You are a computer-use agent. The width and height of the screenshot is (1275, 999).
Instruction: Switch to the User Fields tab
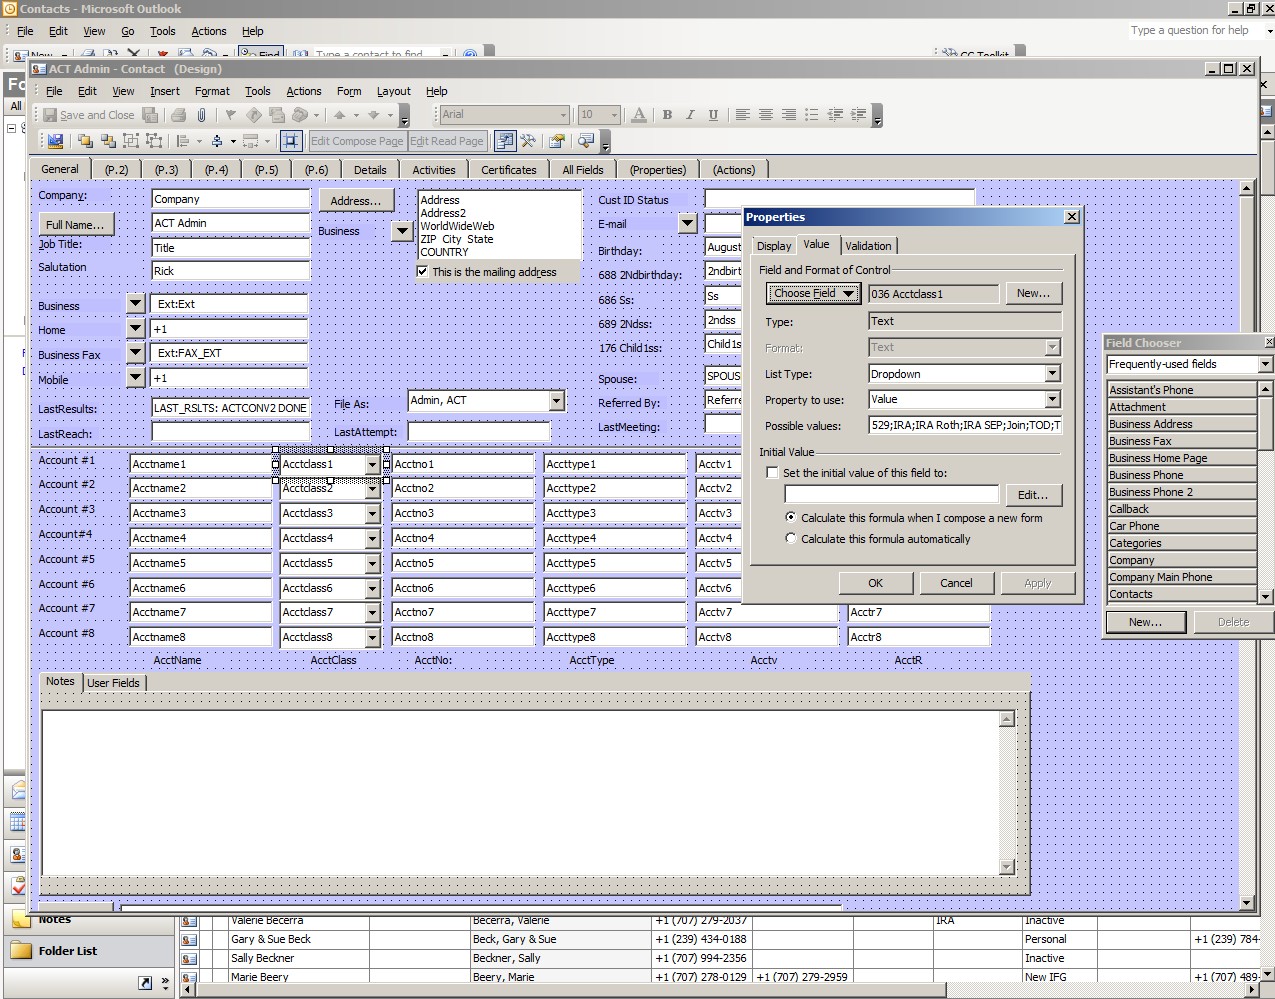point(113,683)
